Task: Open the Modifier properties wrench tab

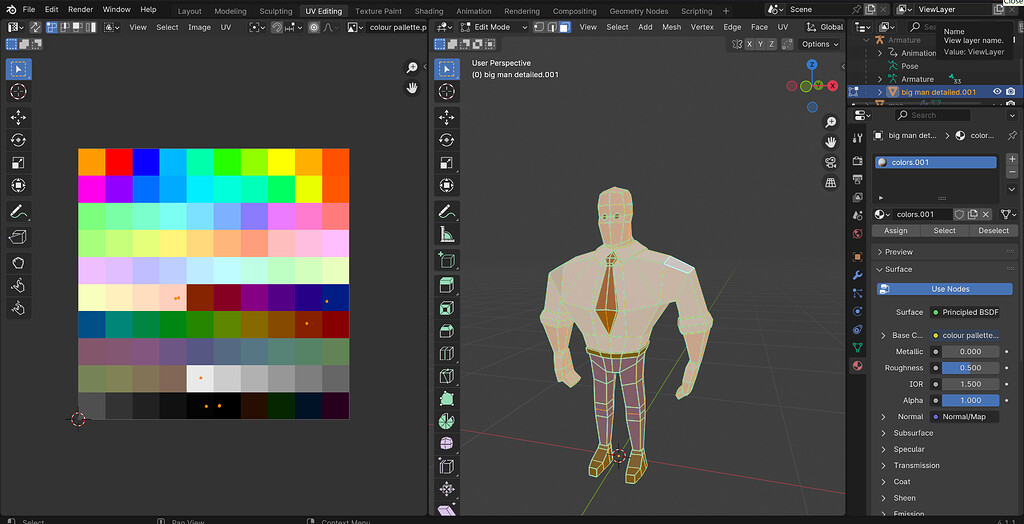Action: [858, 275]
